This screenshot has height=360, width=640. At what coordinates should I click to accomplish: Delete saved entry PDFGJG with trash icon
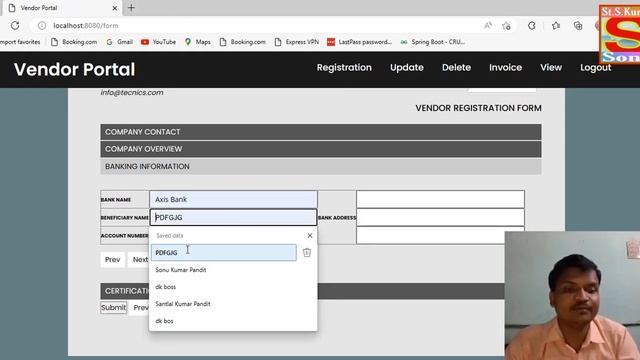click(x=307, y=253)
